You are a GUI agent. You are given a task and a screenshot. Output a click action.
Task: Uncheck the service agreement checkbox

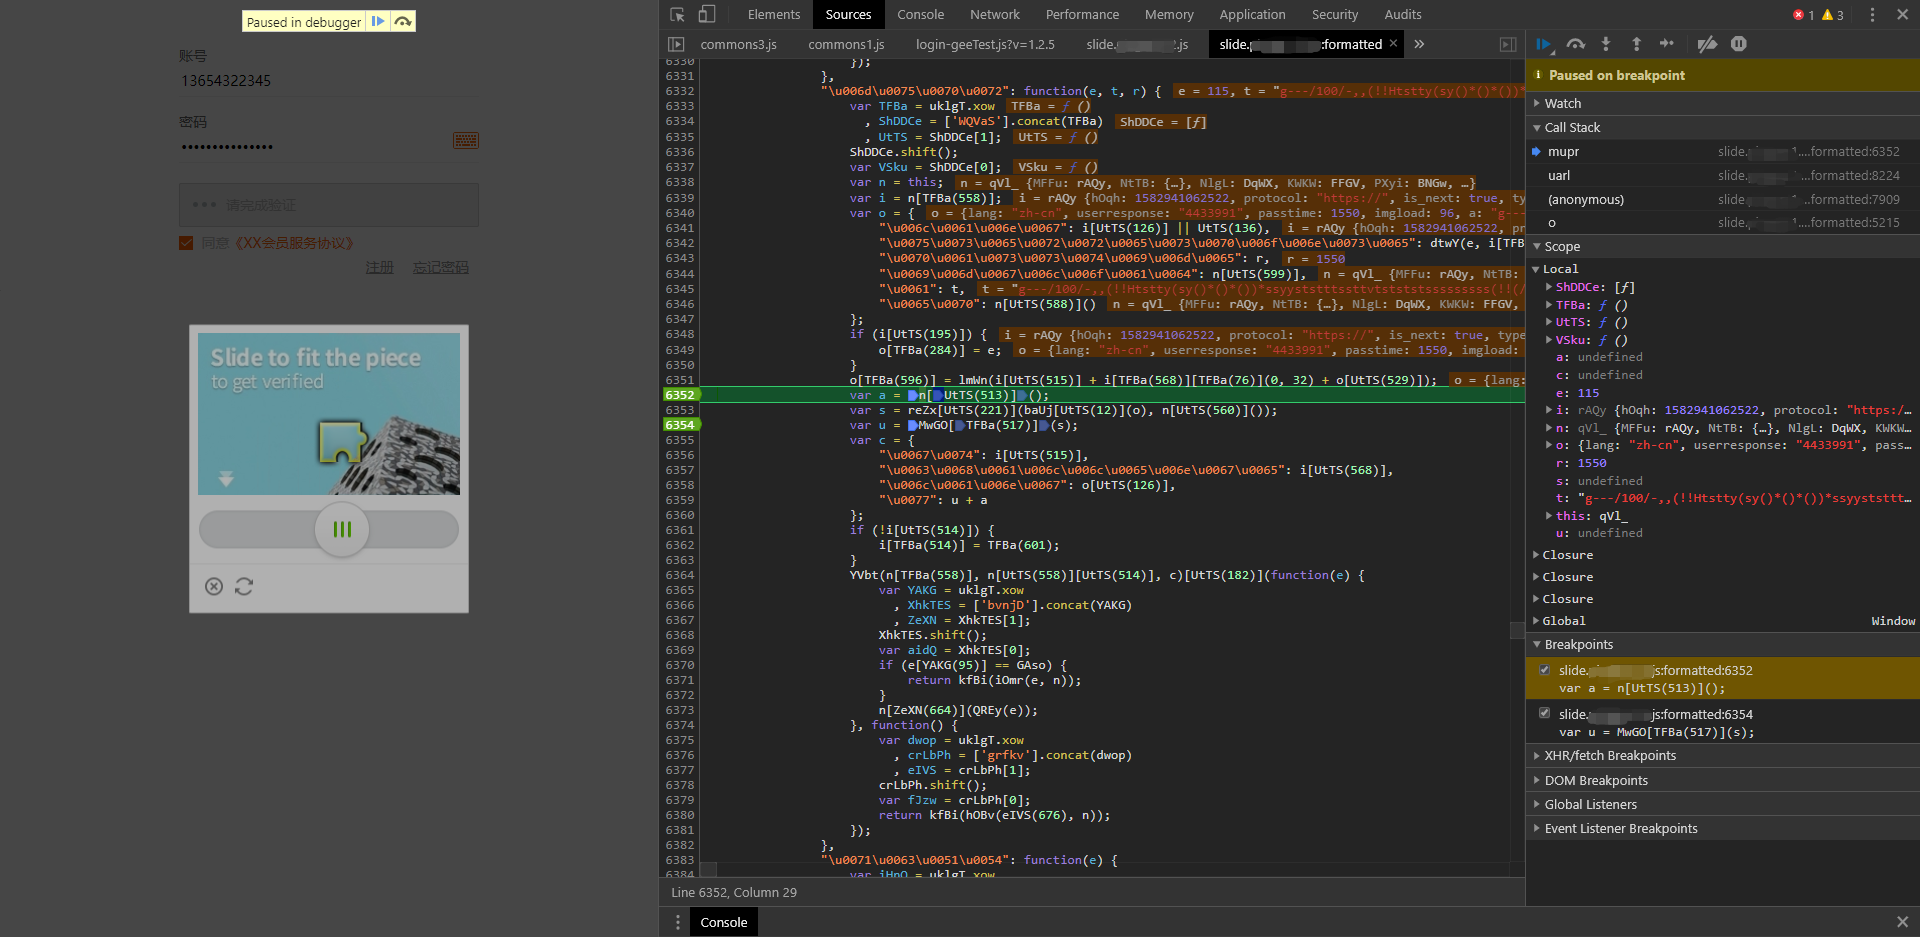point(186,243)
